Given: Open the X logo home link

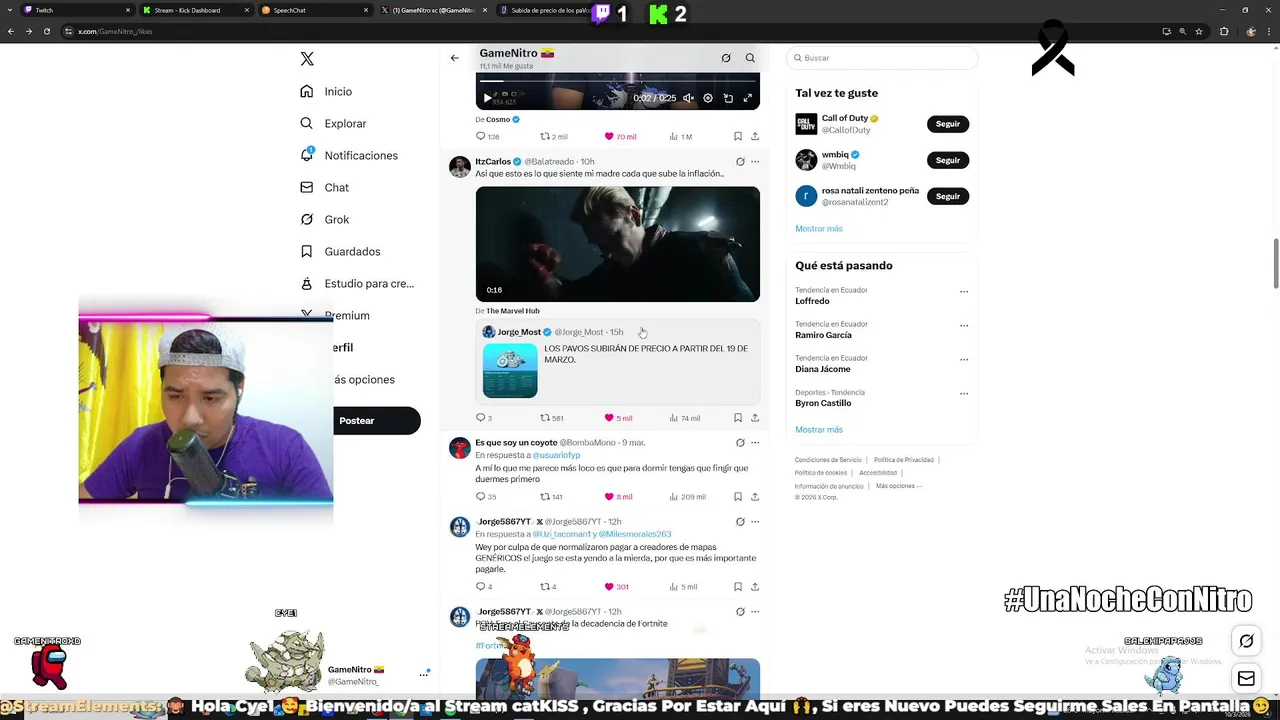Looking at the screenshot, I should [x=307, y=59].
